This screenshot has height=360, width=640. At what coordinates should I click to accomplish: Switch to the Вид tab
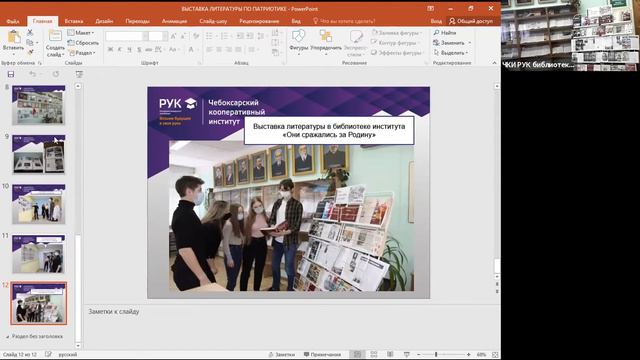point(296,21)
